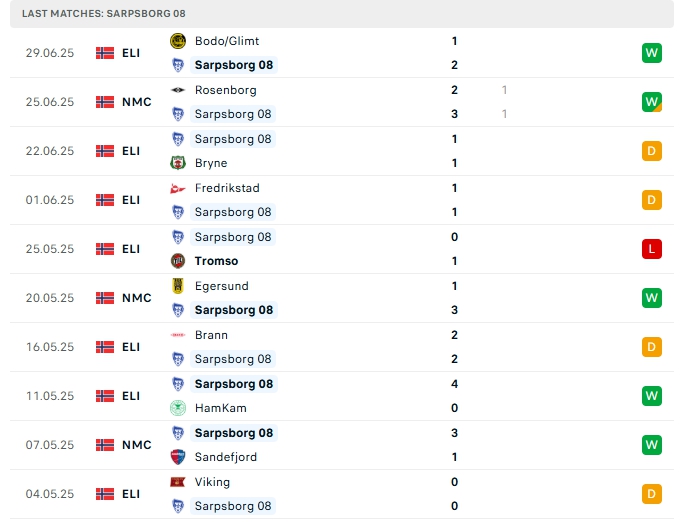Screen dimensions: 685x522
Task: Click the Bryne club crest
Action: 178,163
